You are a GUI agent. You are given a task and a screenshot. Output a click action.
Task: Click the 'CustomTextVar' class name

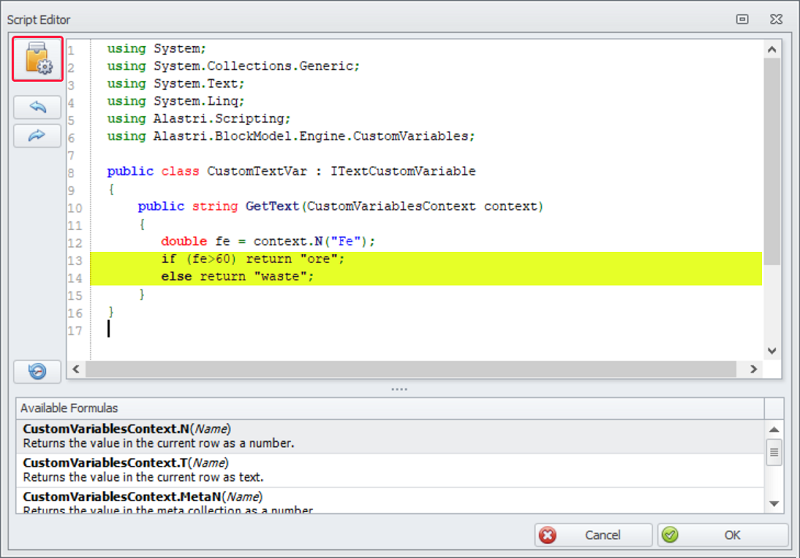click(x=257, y=171)
